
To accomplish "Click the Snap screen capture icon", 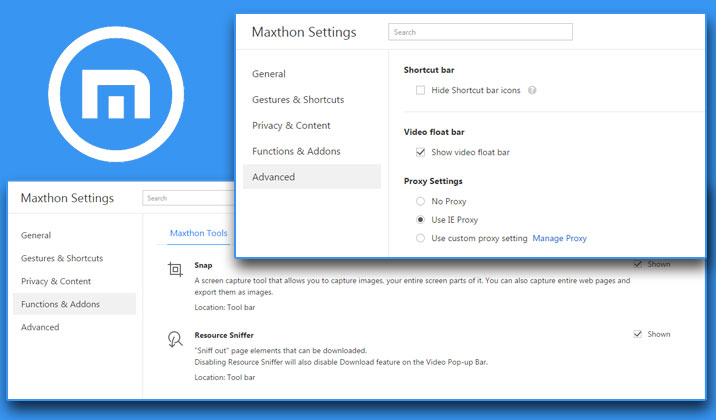I will (x=175, y=269).
